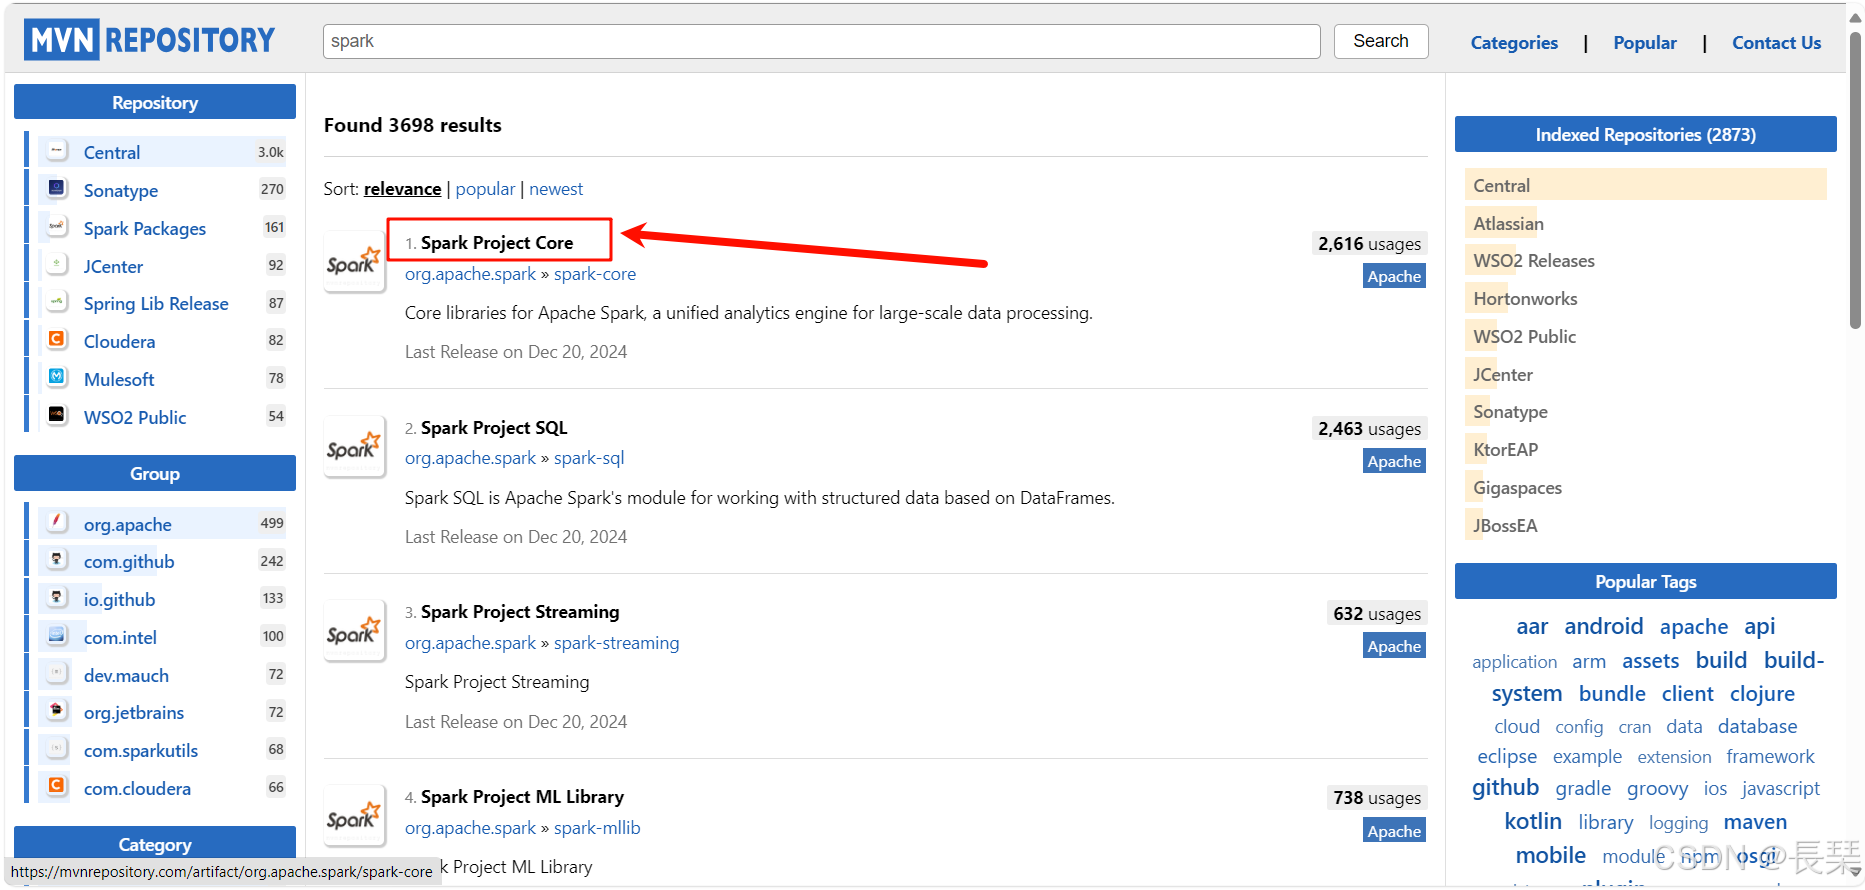This screenshot has height=890, width=1865.
Task: Sort results by popular
Action: click(x=485, y=189)
